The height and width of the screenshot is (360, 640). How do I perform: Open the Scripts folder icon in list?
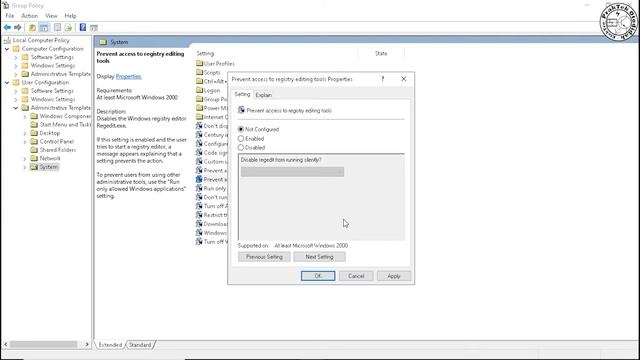[x=199, y=72]
